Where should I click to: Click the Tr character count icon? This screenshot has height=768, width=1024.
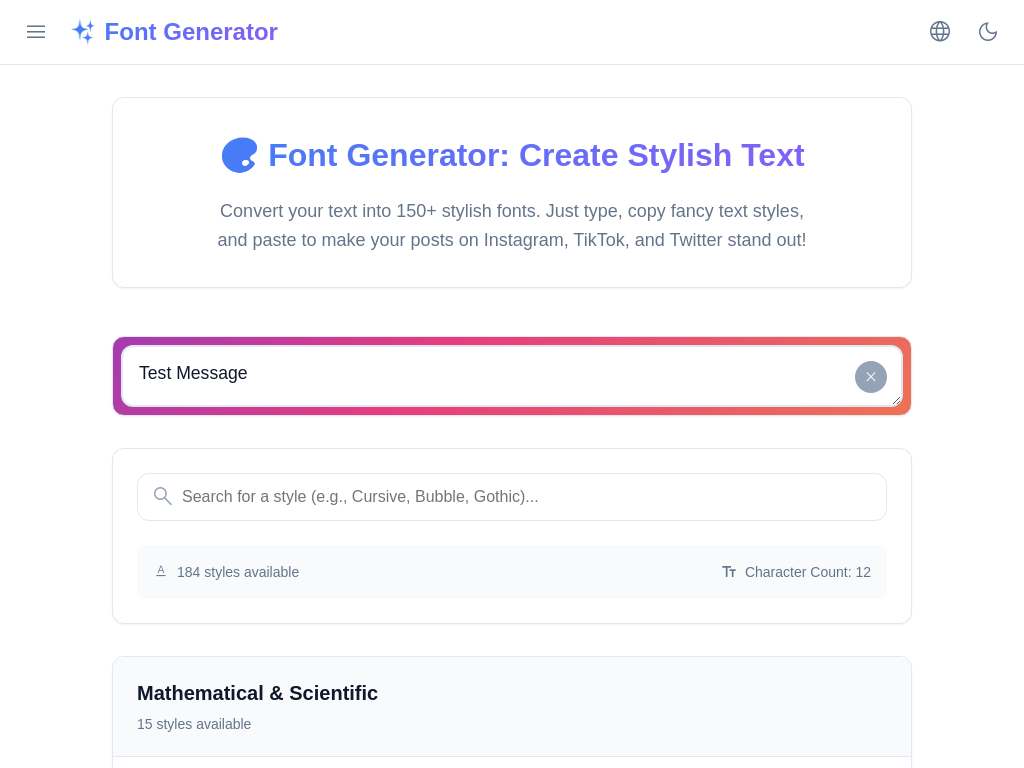pos(729,572)
